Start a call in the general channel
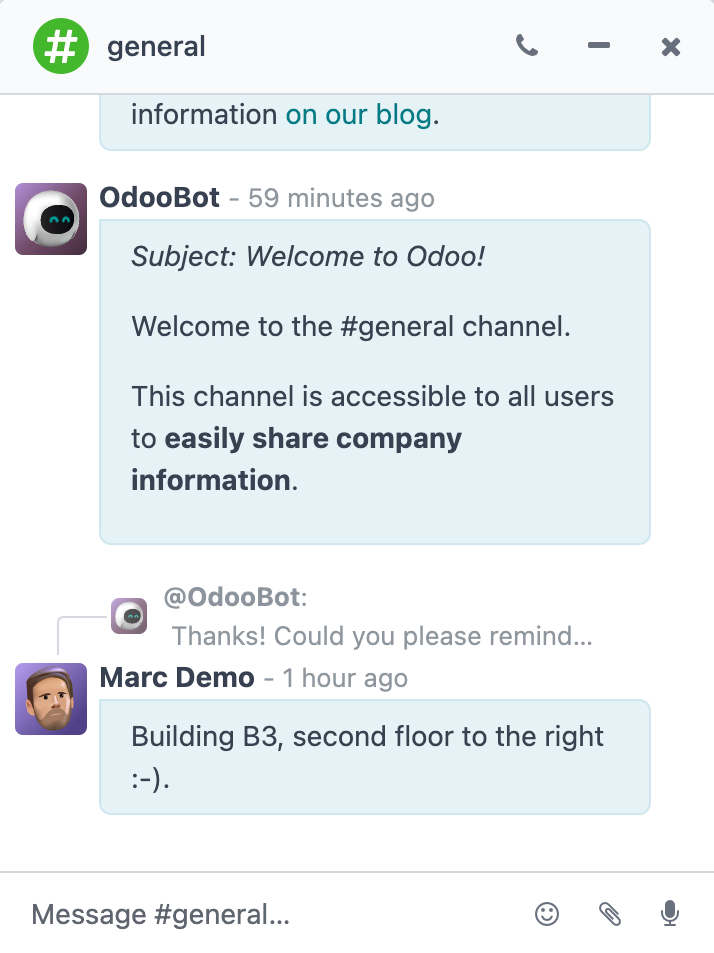 click(x=526, y=46)
